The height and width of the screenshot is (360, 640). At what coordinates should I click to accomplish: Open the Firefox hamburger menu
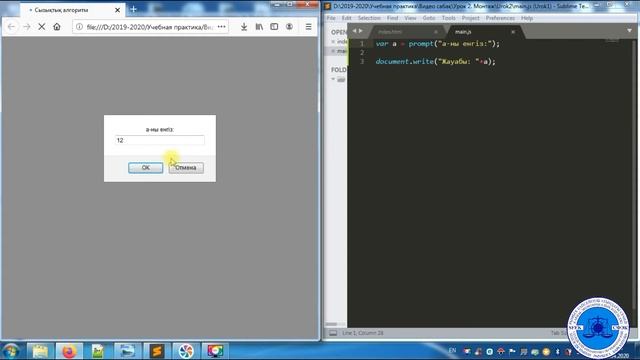point(309,27)
